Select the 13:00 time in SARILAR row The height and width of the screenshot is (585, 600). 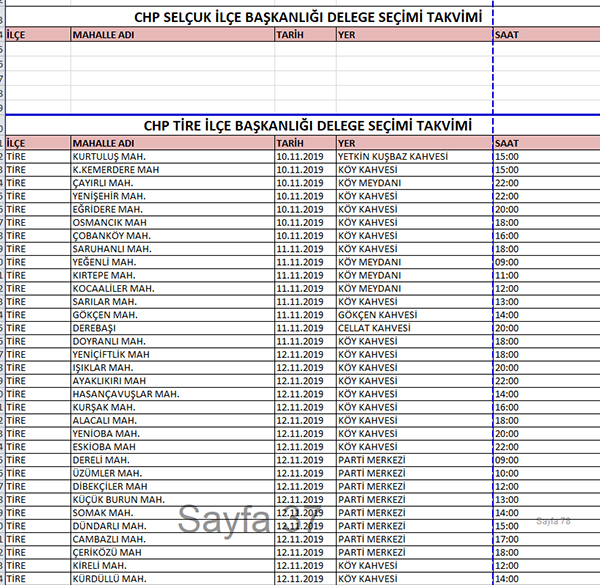(x=546, y=302)
